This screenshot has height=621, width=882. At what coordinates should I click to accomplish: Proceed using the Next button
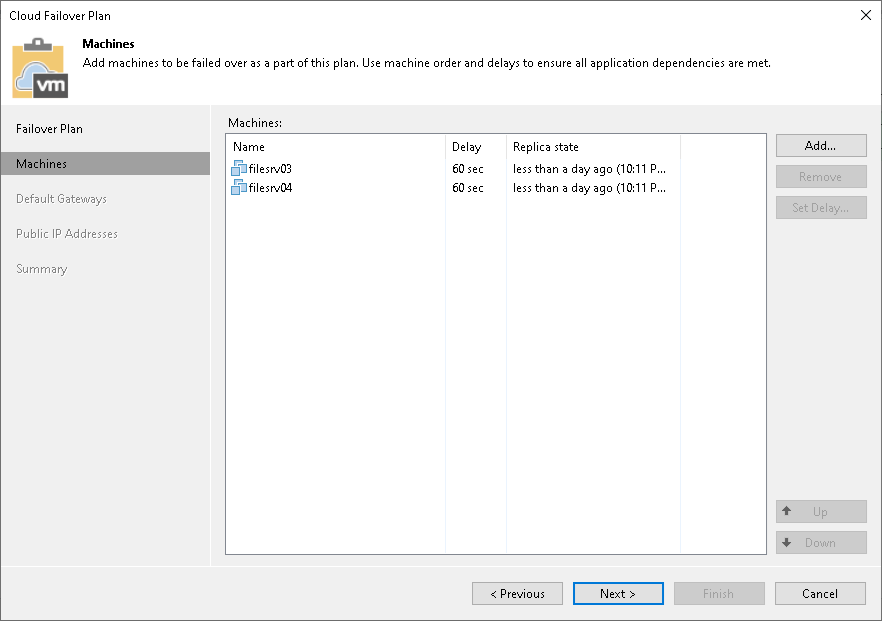pyautogui.click(x=618, y=593)
